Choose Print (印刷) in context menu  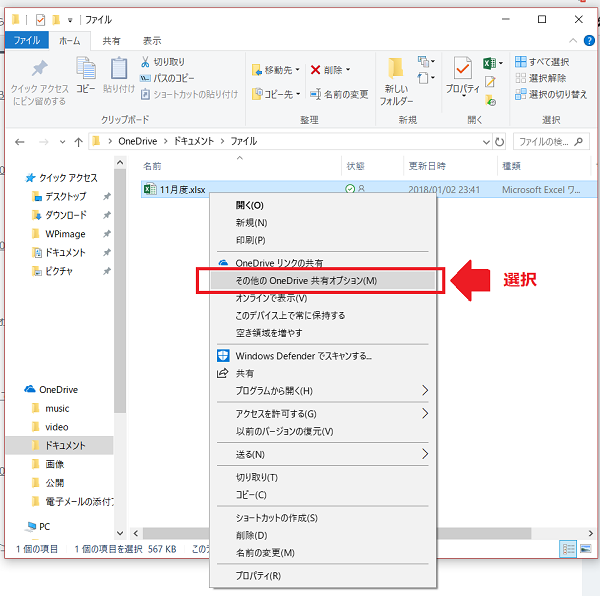(323, 240)
